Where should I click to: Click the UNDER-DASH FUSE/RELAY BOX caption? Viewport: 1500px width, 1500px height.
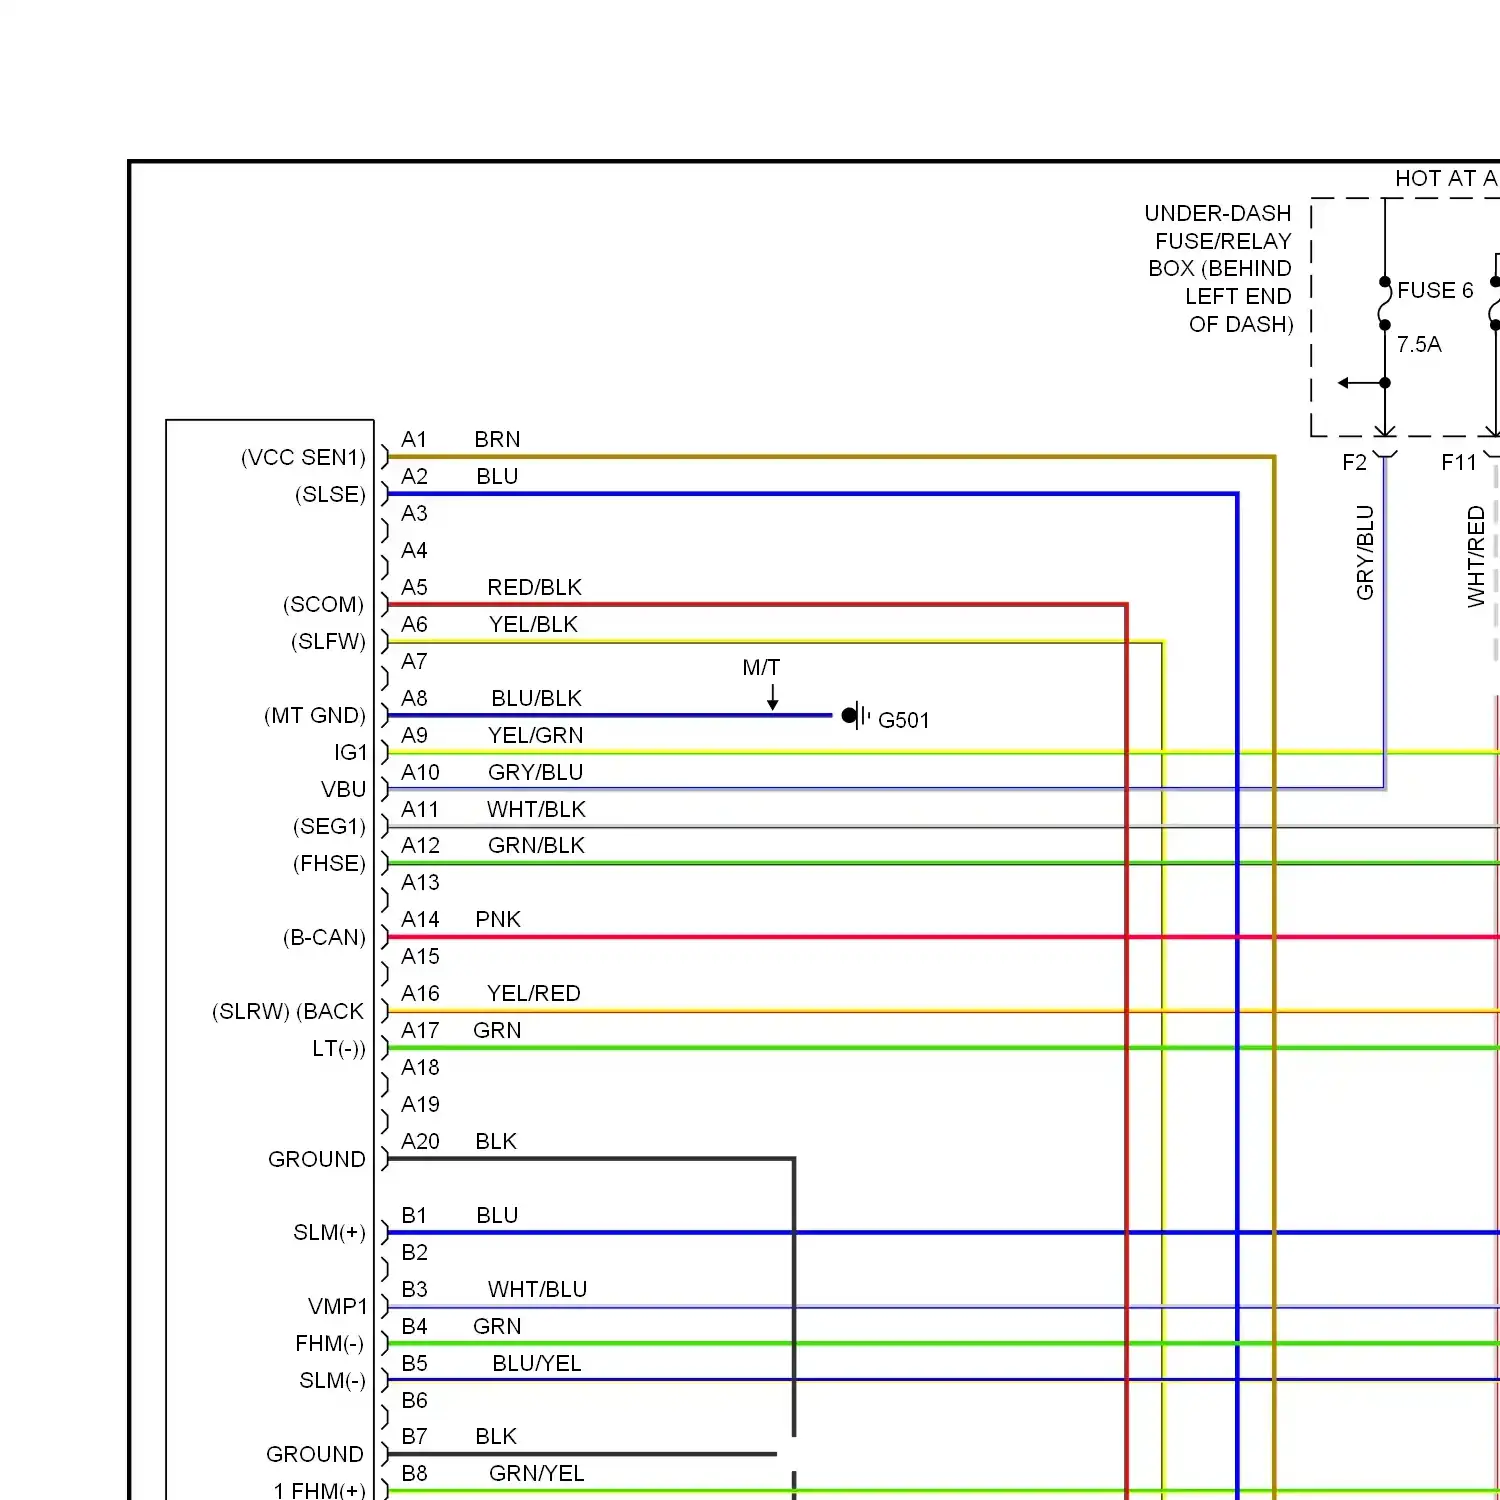point(1219,269)
